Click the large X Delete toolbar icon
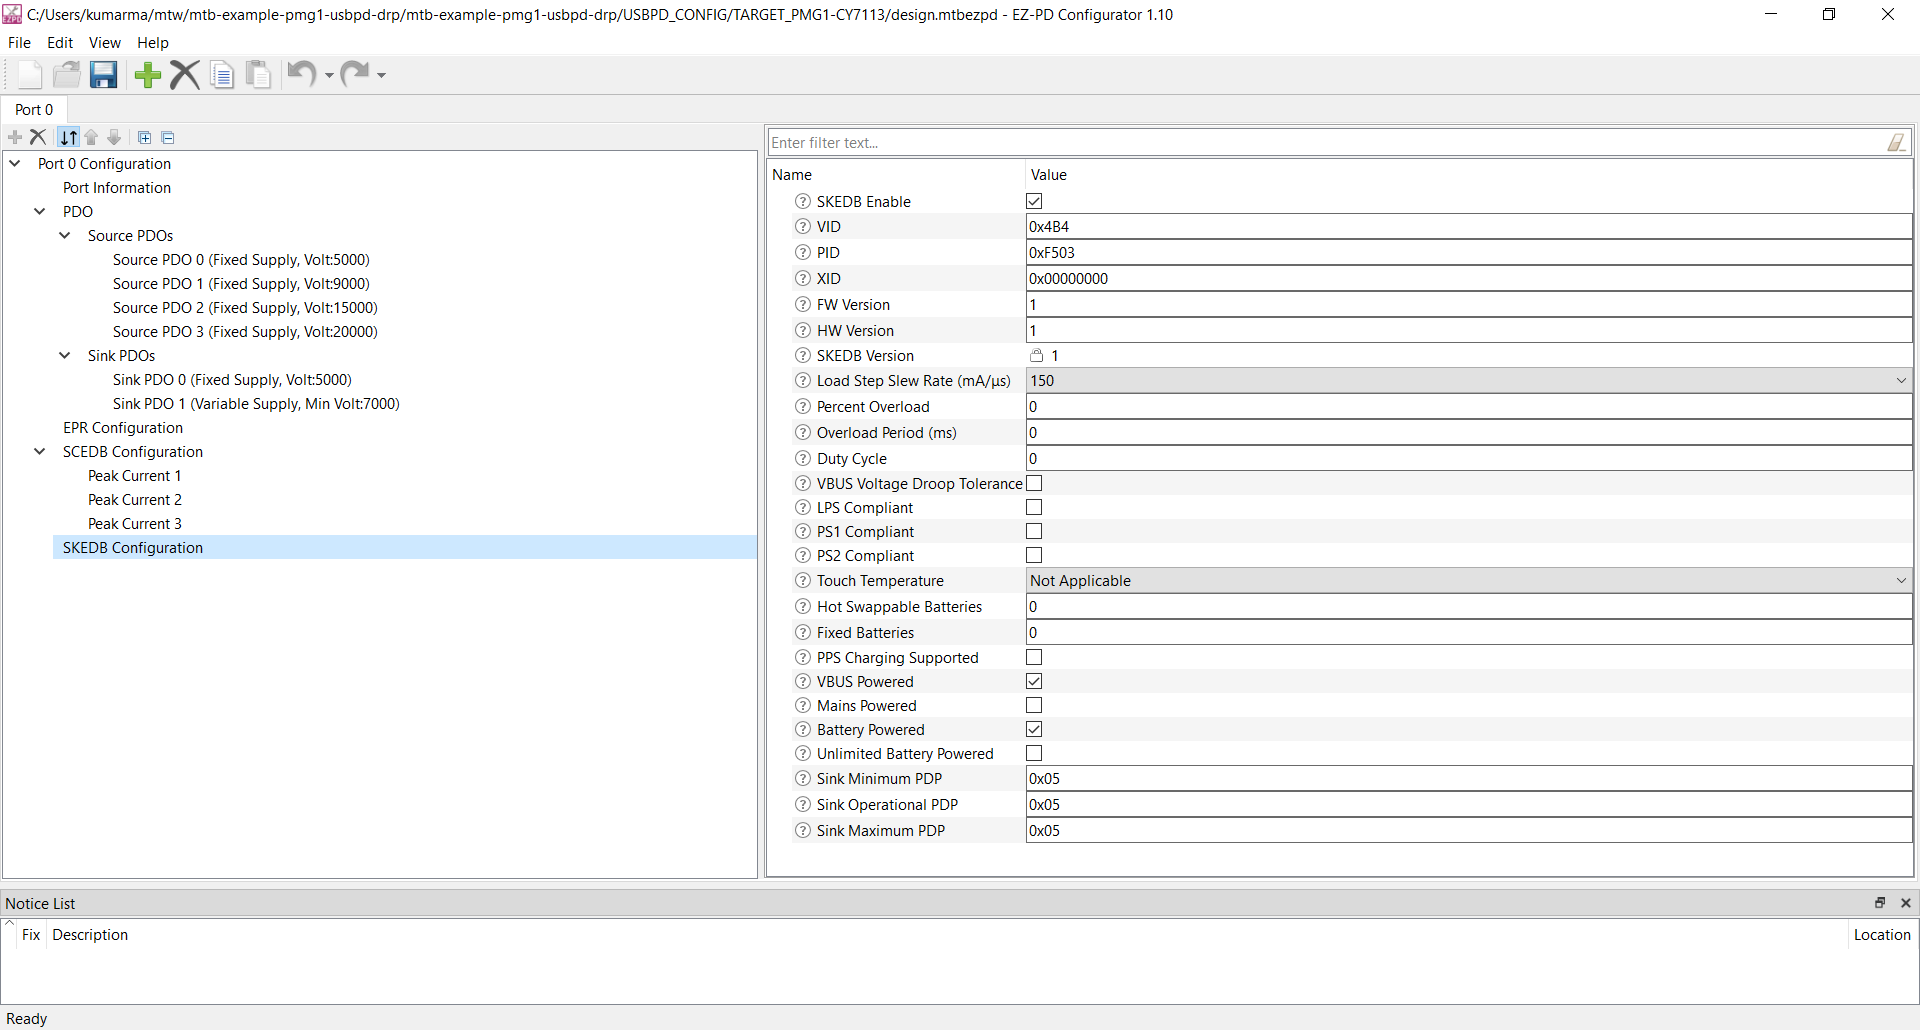Image resolution: width=1920 pixels, height=1030 pixels. click(185, 75)
